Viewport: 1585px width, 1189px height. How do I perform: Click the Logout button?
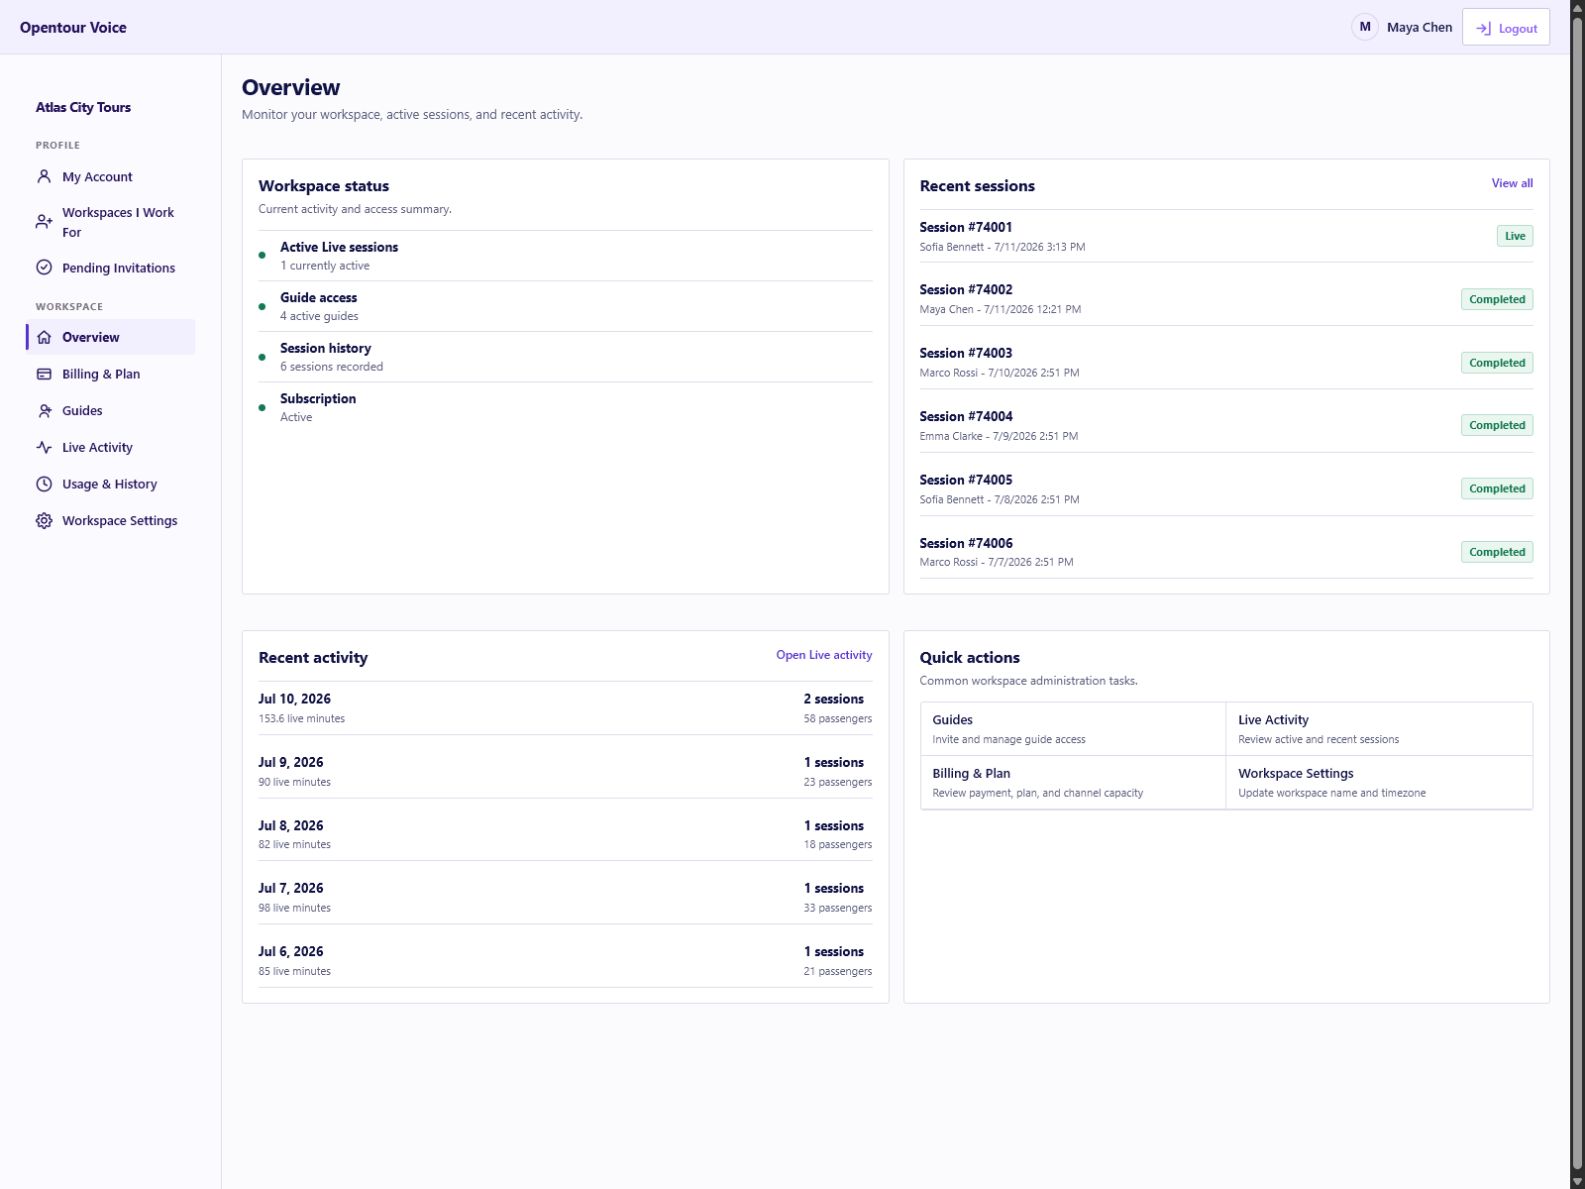(1506, 28)
